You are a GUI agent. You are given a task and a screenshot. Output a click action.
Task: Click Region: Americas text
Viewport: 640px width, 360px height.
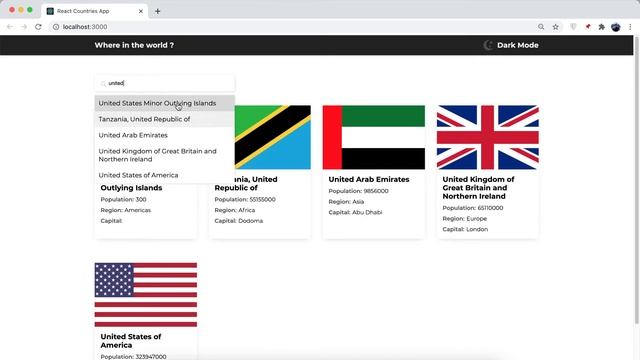(x=126, y=210)
